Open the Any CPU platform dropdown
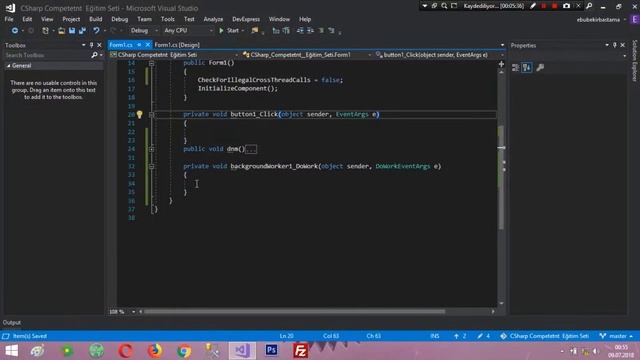640x360 pixels. click(188, 31)
